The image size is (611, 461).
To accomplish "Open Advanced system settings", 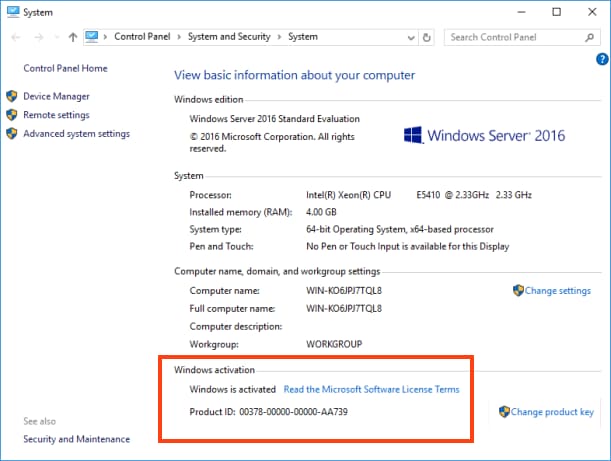I will tap(76, 134).
